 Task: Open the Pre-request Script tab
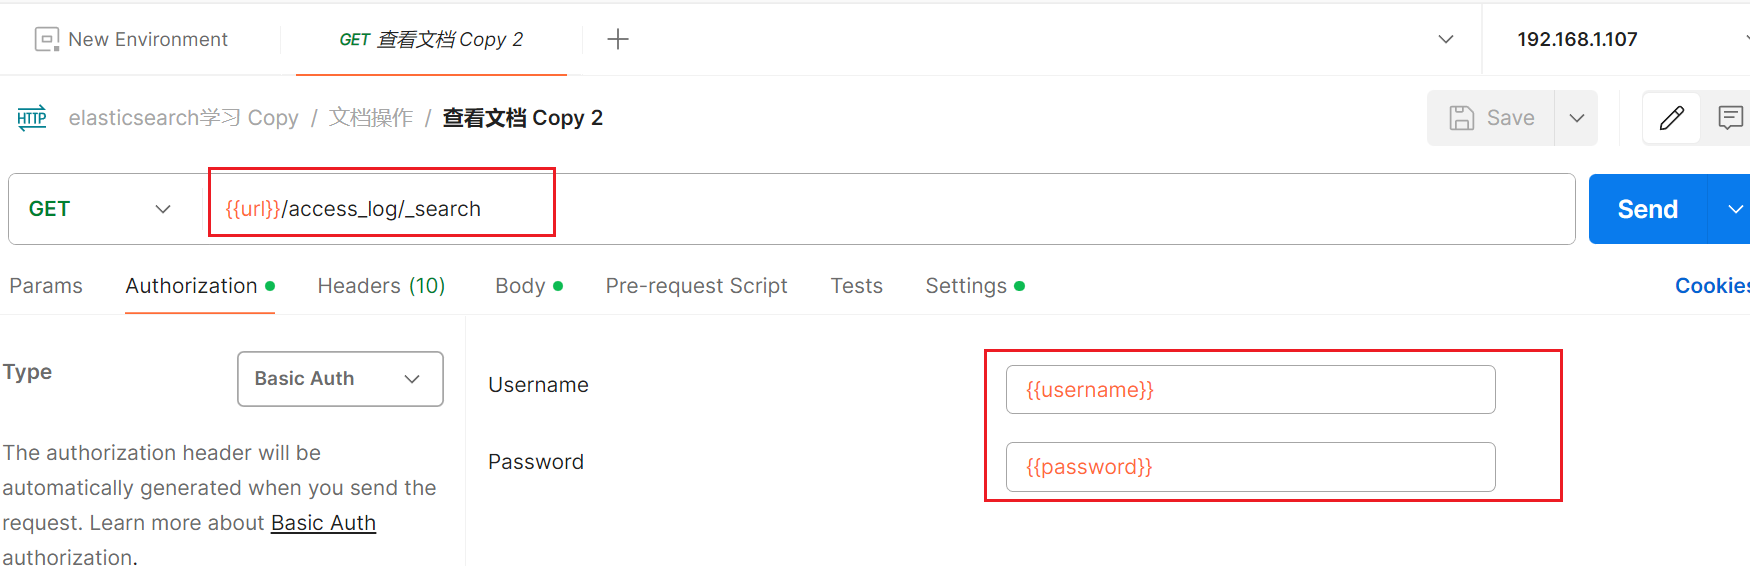tap(696, 286)
